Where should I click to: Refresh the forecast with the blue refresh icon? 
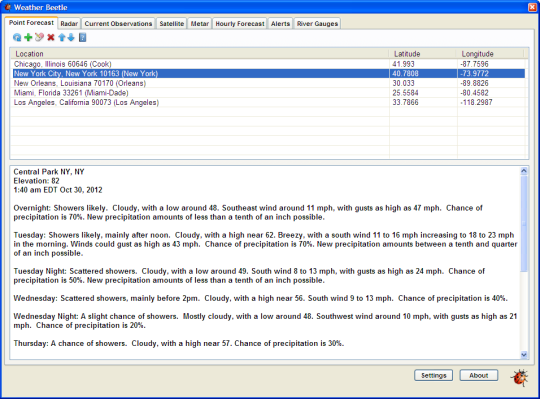(x=17, y=37)
